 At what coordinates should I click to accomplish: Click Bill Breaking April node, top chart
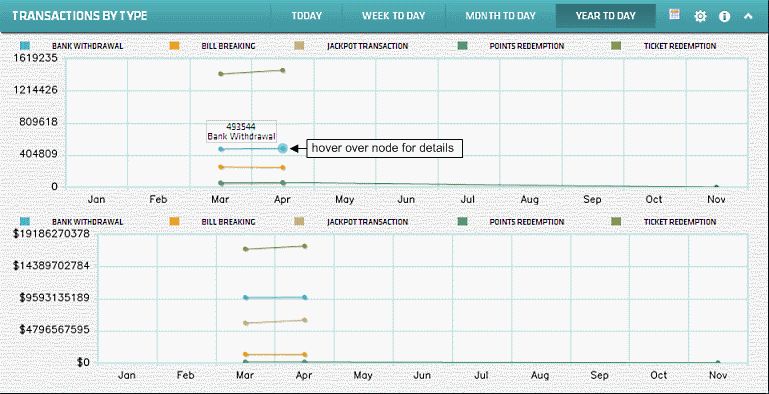pyautogui.click(x=282, y=168)
